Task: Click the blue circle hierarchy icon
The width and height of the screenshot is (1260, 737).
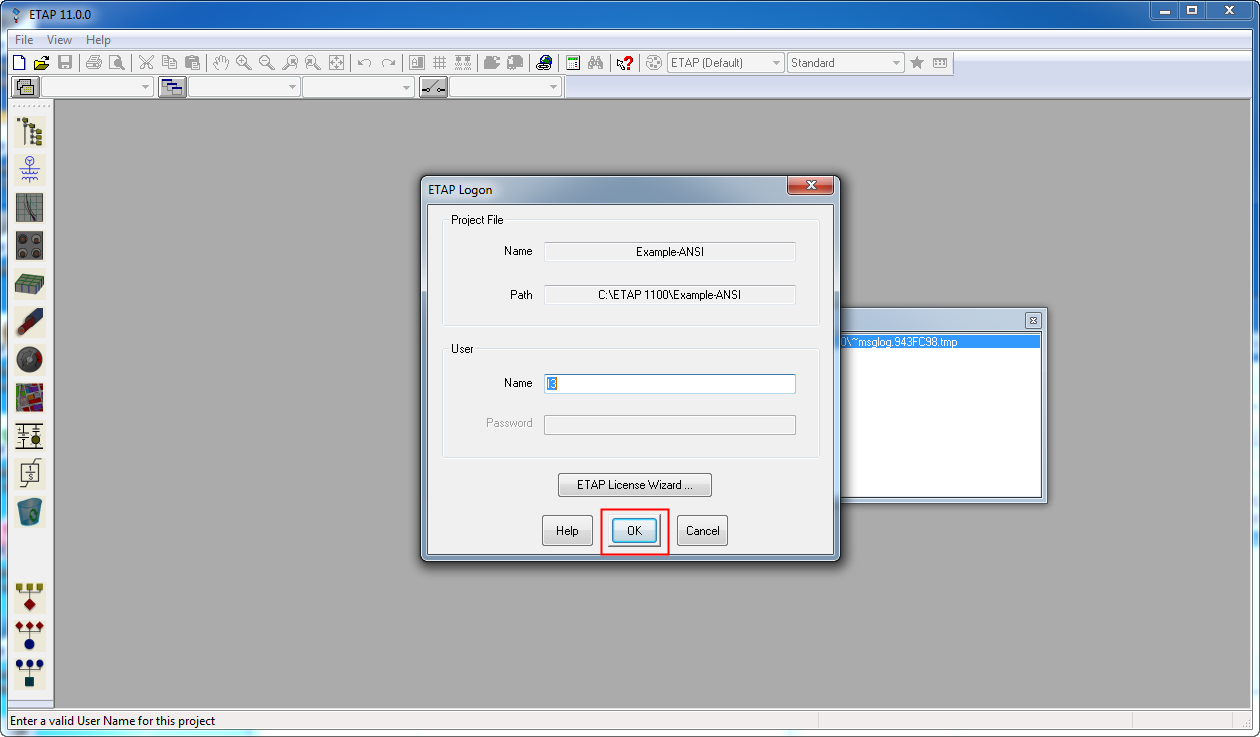Action: pyautogui.click(x=29, y=635)
